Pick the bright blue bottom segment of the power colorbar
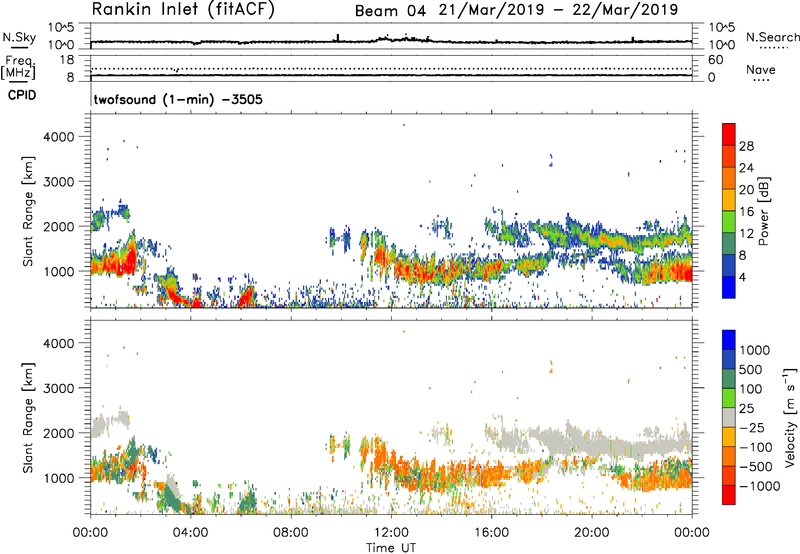This screenshot has height=554, width=800. click(x=729, y=288)
